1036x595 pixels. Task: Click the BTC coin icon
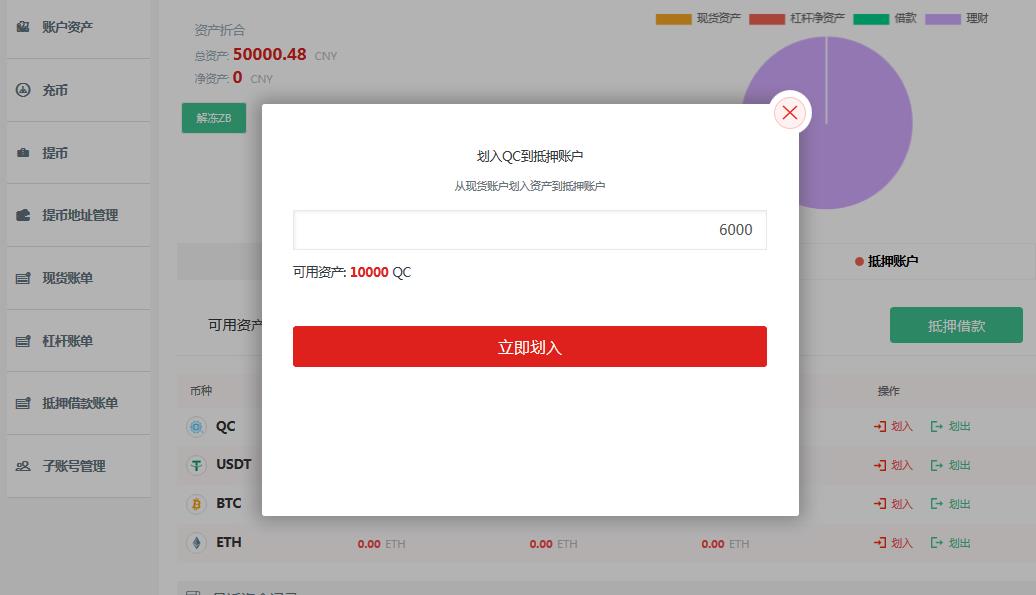[196, 505]
